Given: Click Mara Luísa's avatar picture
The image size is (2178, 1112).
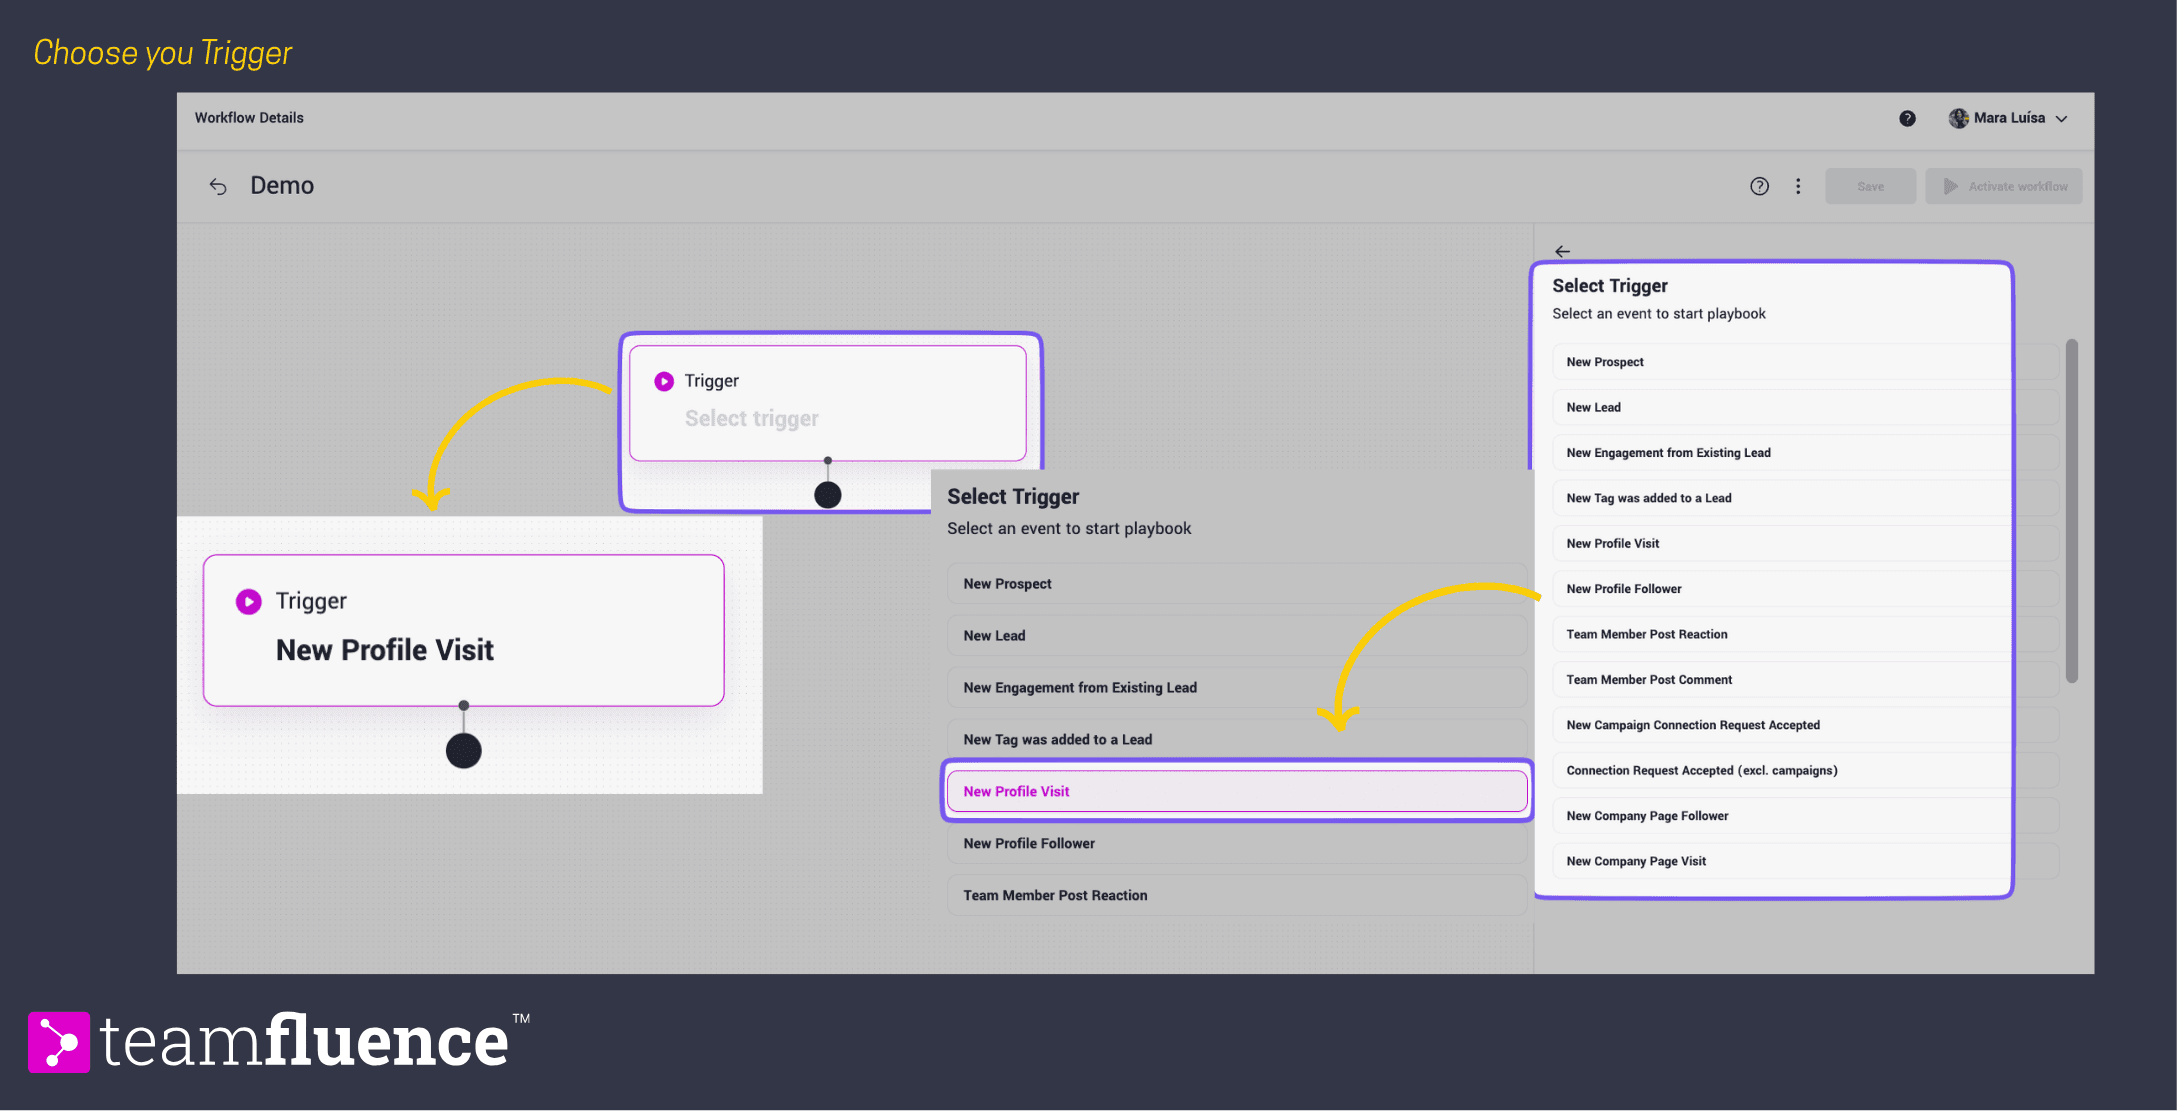Looking at the screenshot, I should pos(1958,118).
